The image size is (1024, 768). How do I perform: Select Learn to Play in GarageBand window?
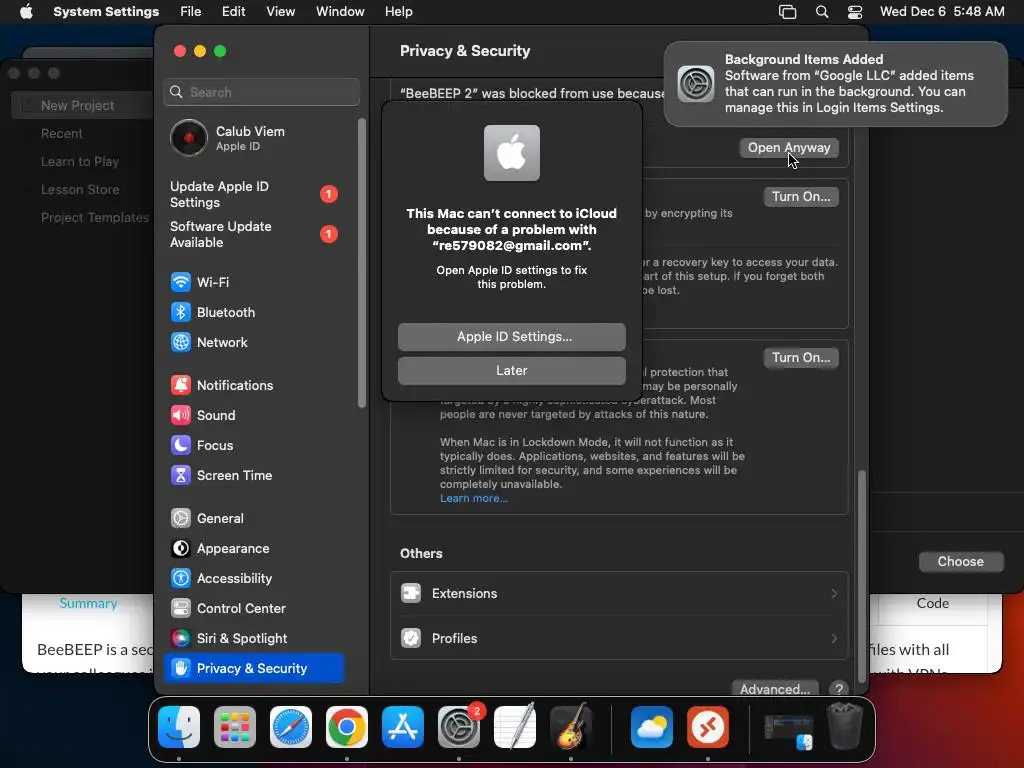(x=80, y=161)
